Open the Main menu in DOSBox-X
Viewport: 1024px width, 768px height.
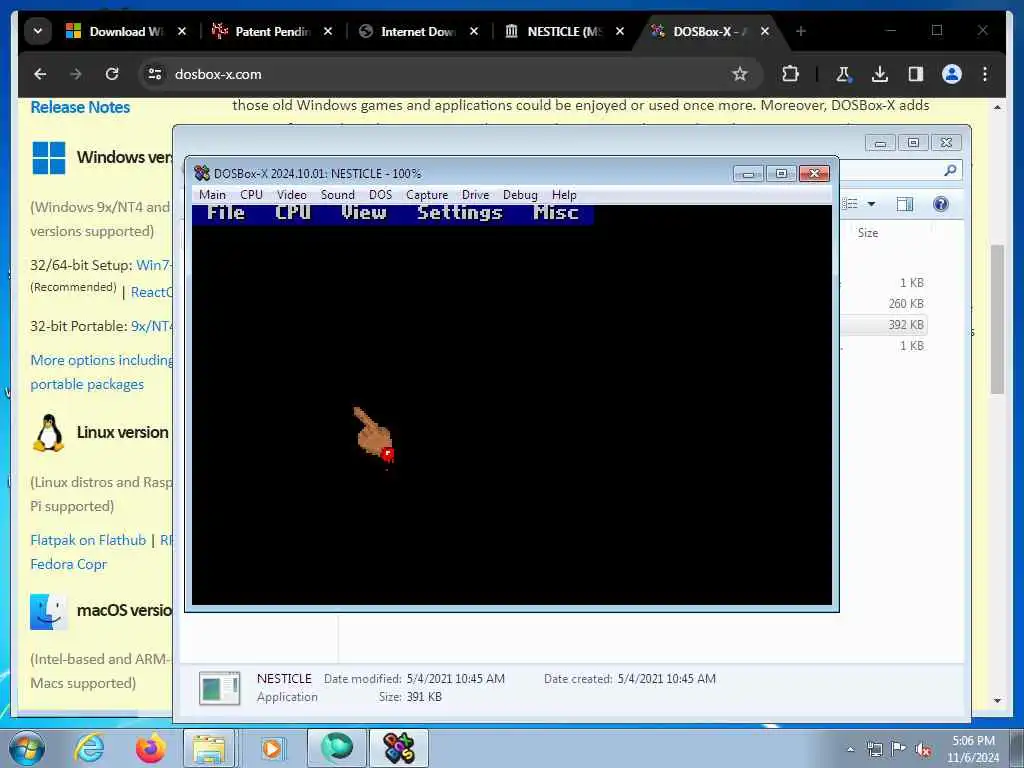(x=212, y=195)
